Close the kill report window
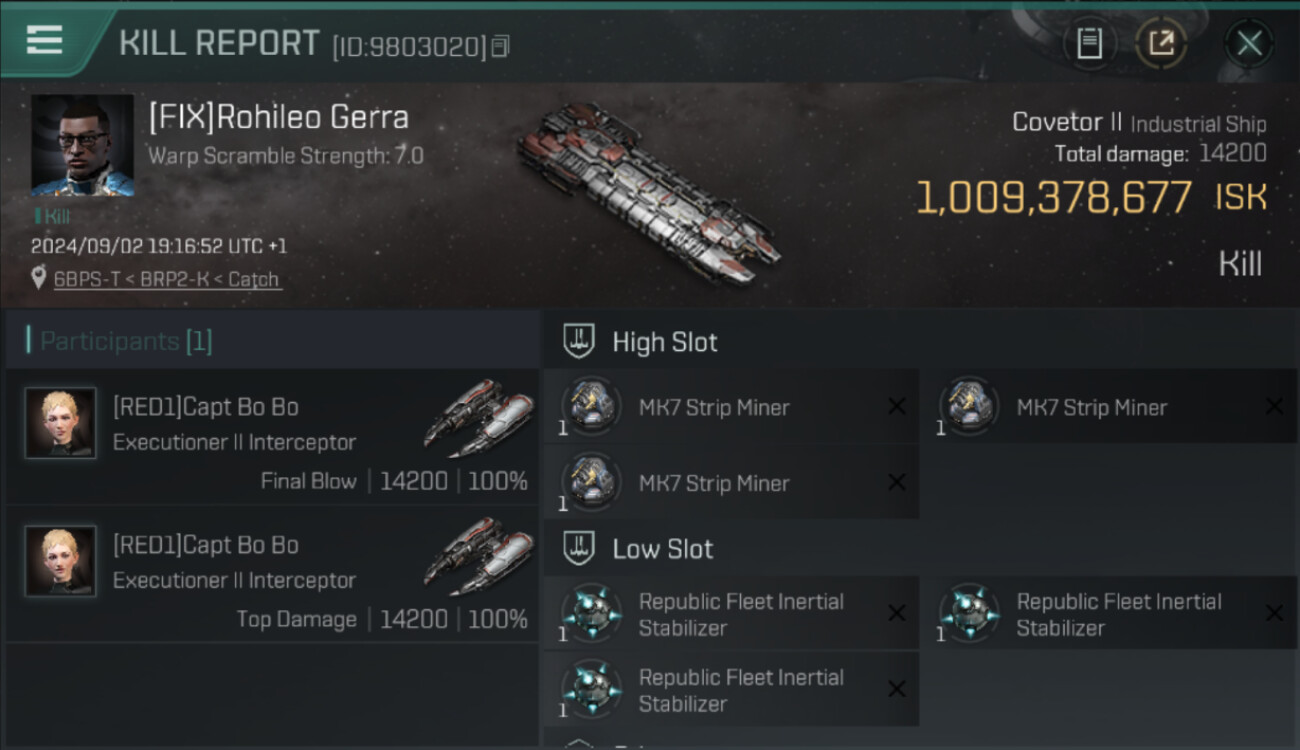Viewport: 1300px width, 750px height. point(1249,43)
